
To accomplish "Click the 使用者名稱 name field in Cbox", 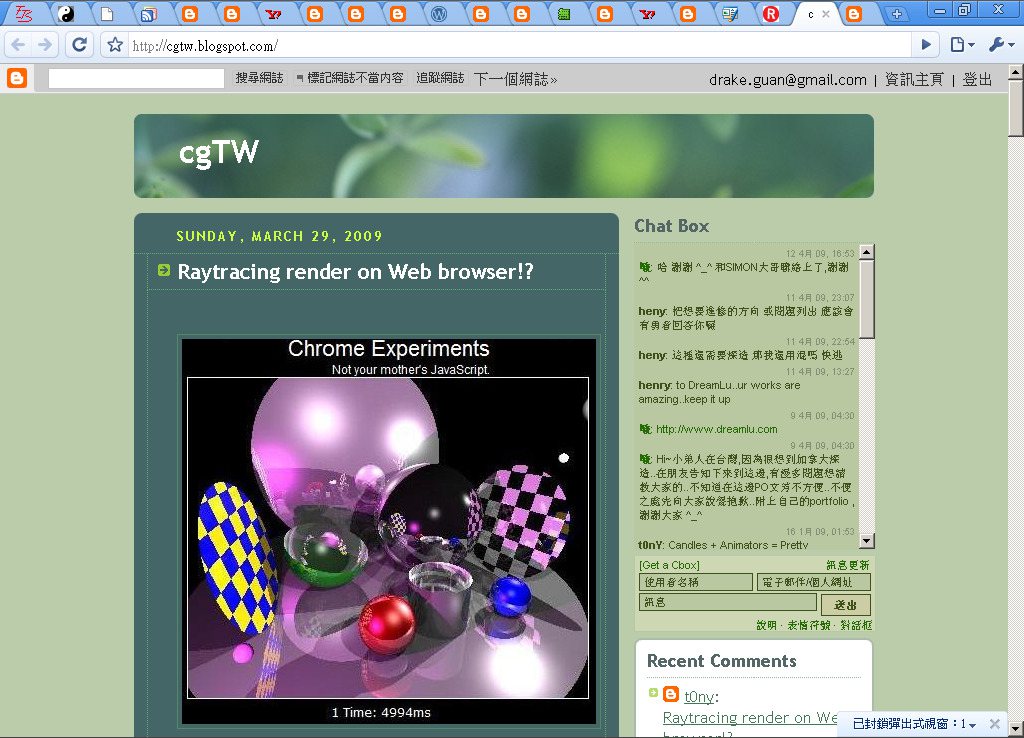I will [x=696, y=582].
